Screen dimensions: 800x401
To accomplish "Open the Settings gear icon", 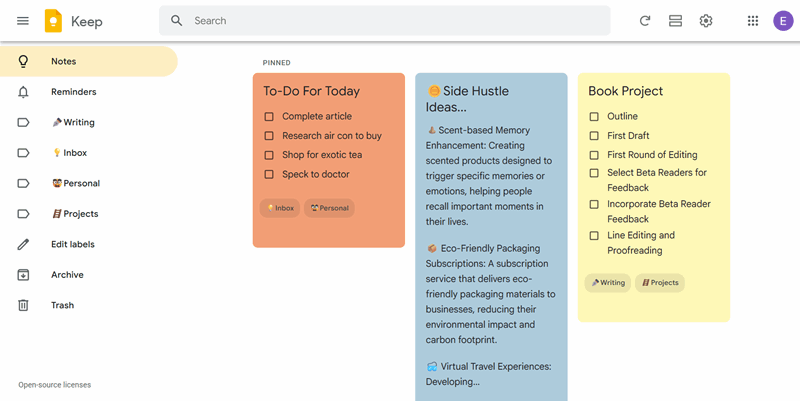I will coord(706,21).
